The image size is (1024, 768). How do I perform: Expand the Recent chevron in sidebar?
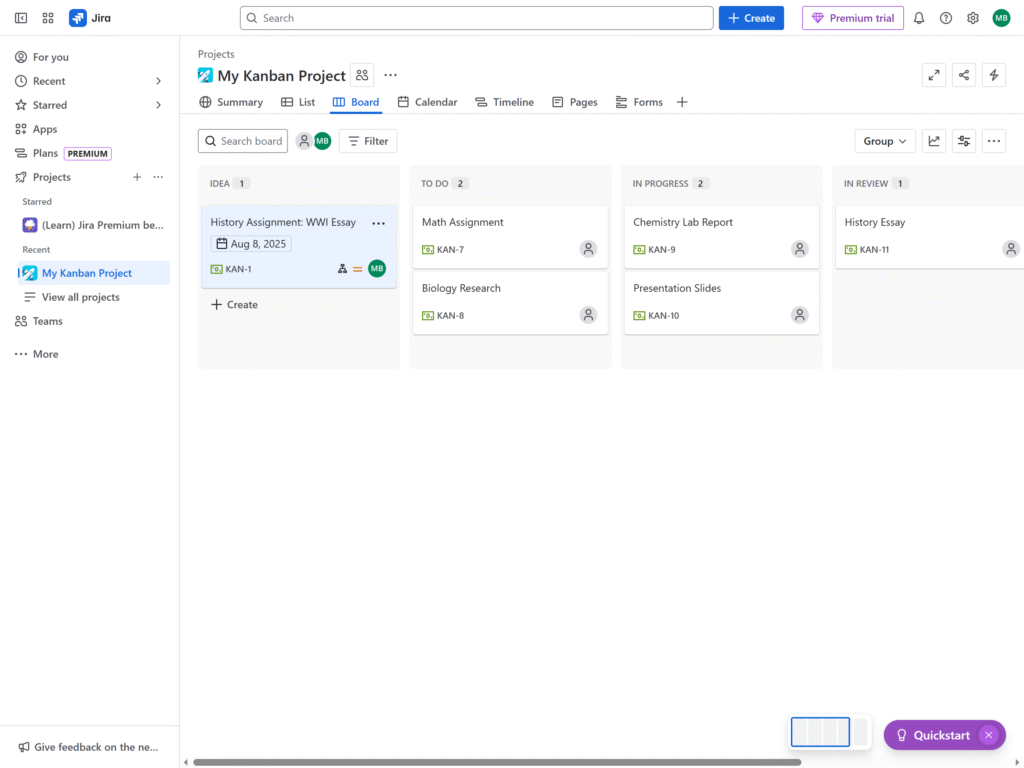point(158,81)
